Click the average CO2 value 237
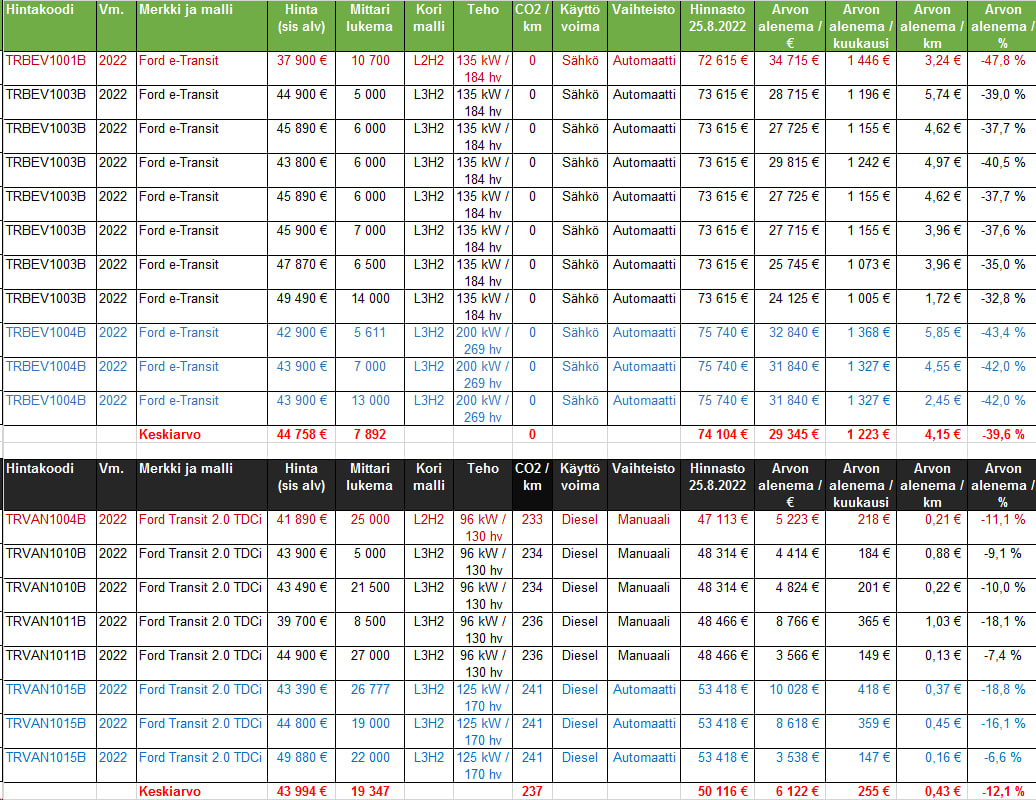 coord(533,791)
